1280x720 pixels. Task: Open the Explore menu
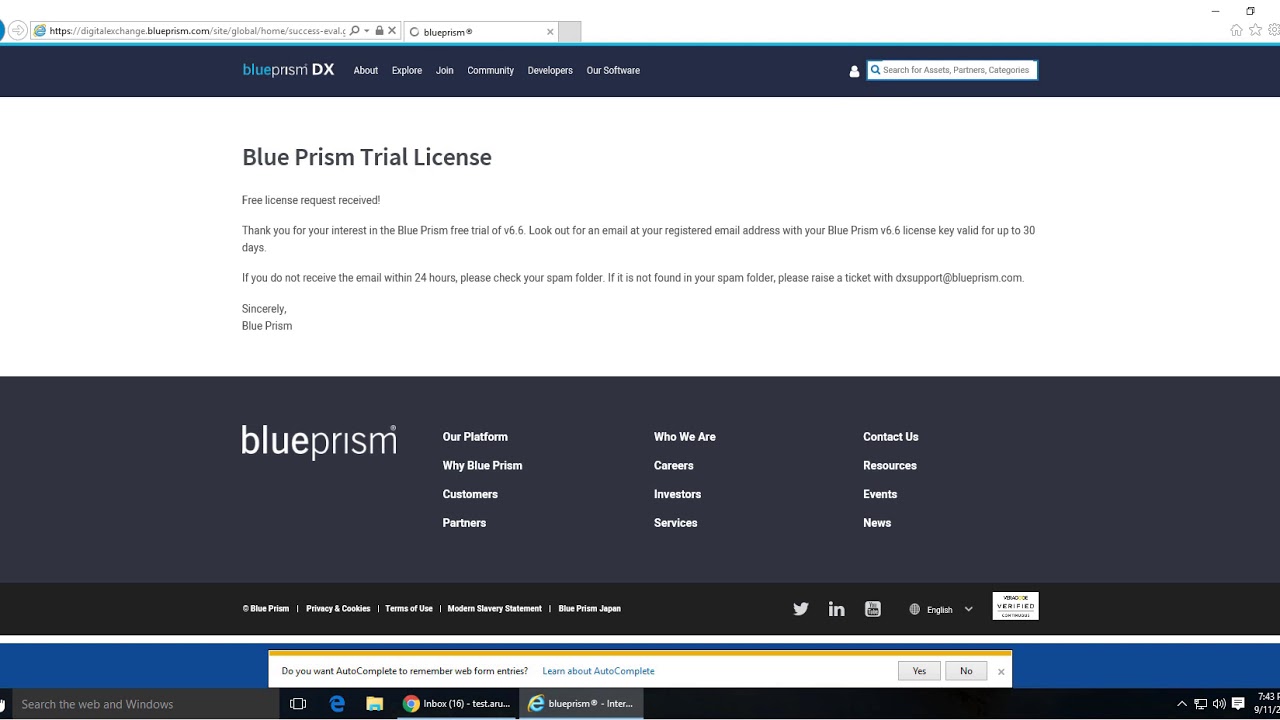click(407, 71)
